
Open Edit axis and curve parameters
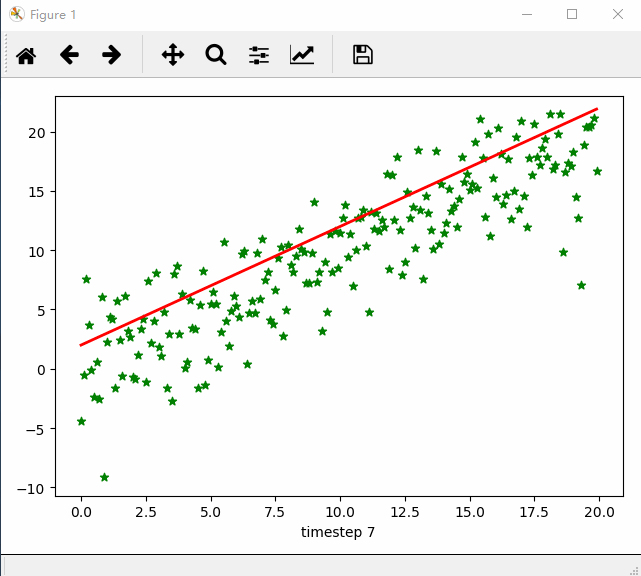point(302,55)
